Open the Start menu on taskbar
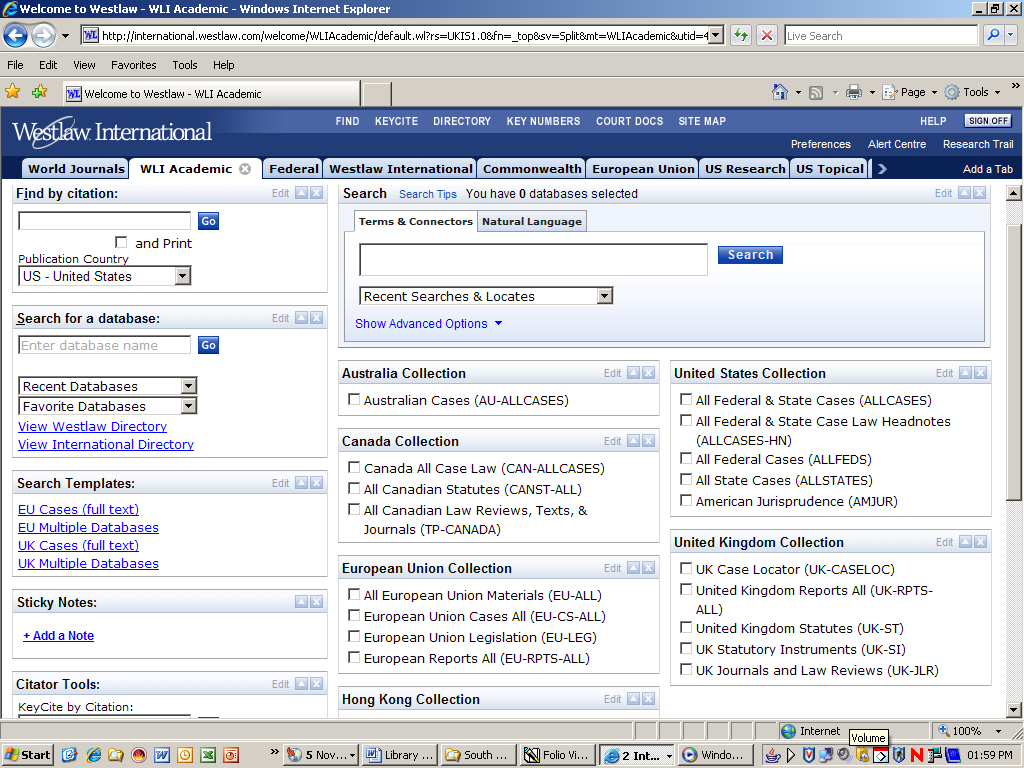 tap(27, 755)
